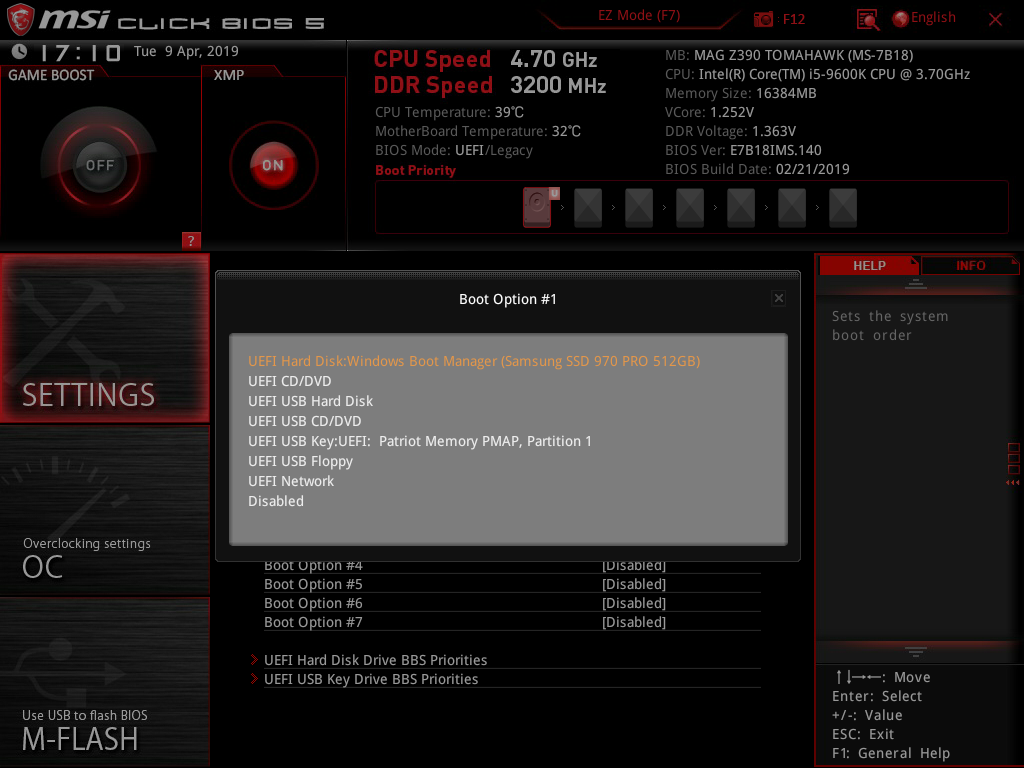This screenshot has height=768, width=1024.
Task: Toggle the XMP ON button
Action: pos(273,165)
